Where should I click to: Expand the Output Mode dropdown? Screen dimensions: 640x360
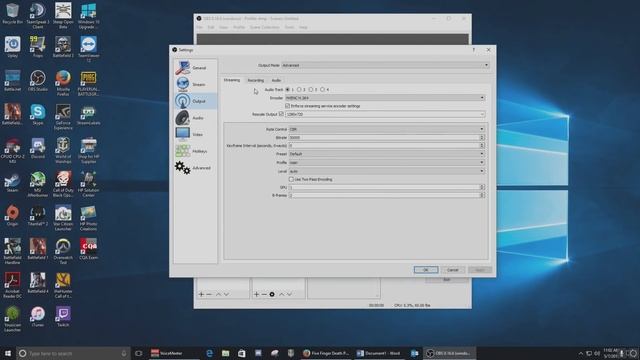[385, 65]
